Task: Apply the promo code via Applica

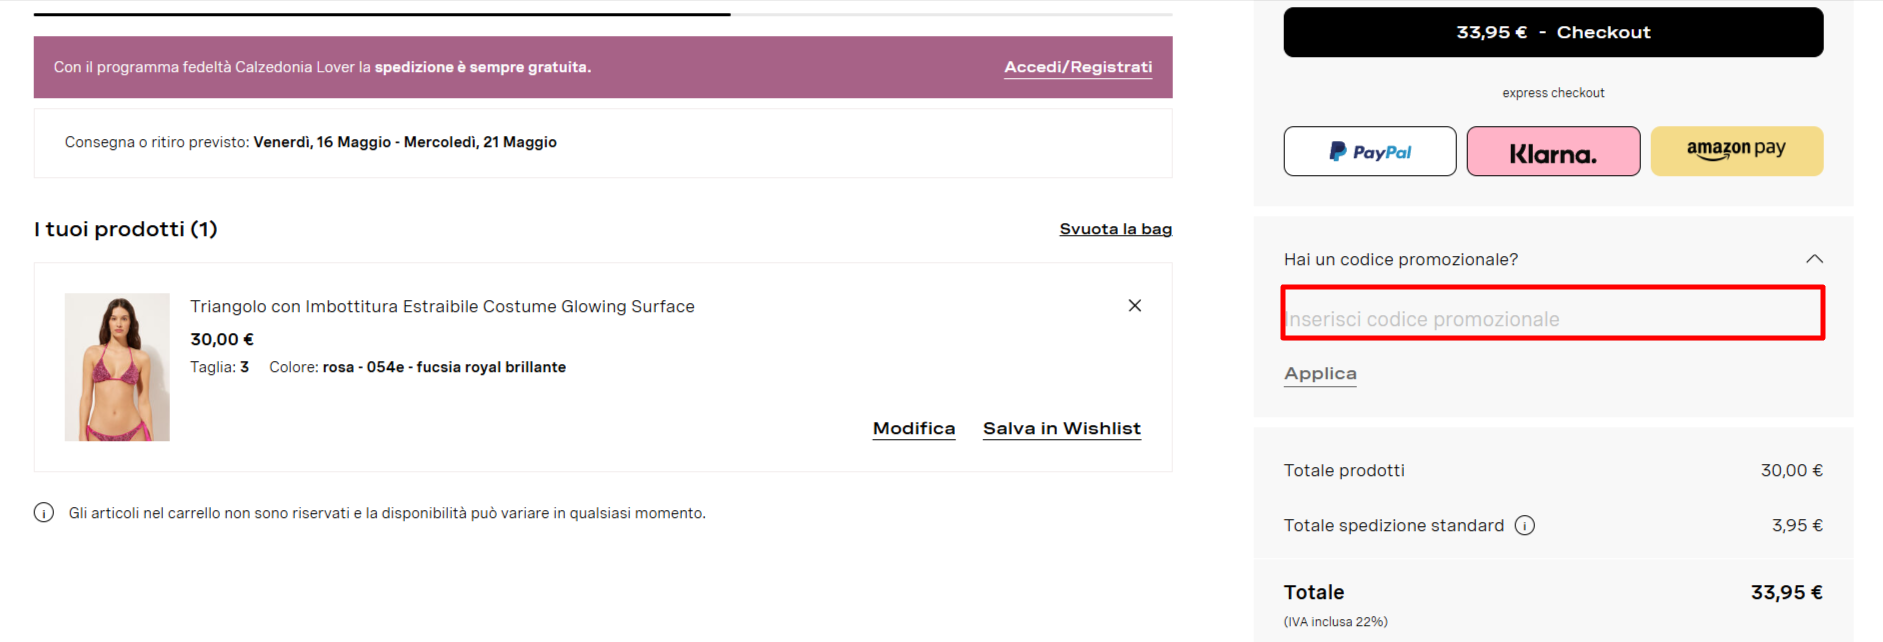Action: [x=1320, y=374]
